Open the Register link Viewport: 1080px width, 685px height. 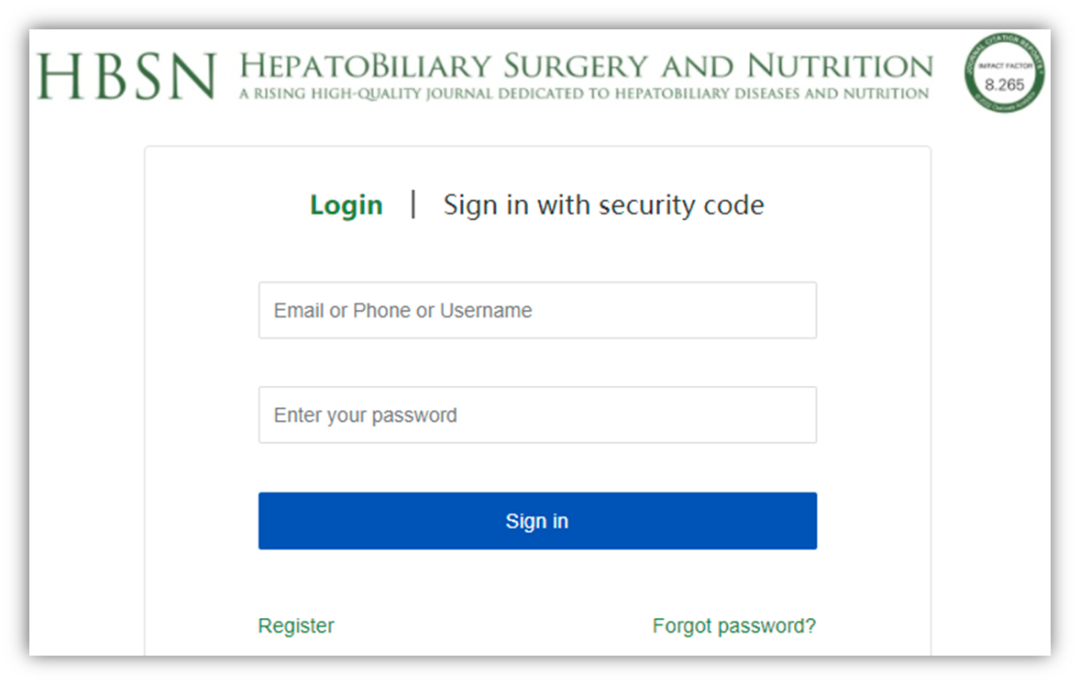point(296,626)
